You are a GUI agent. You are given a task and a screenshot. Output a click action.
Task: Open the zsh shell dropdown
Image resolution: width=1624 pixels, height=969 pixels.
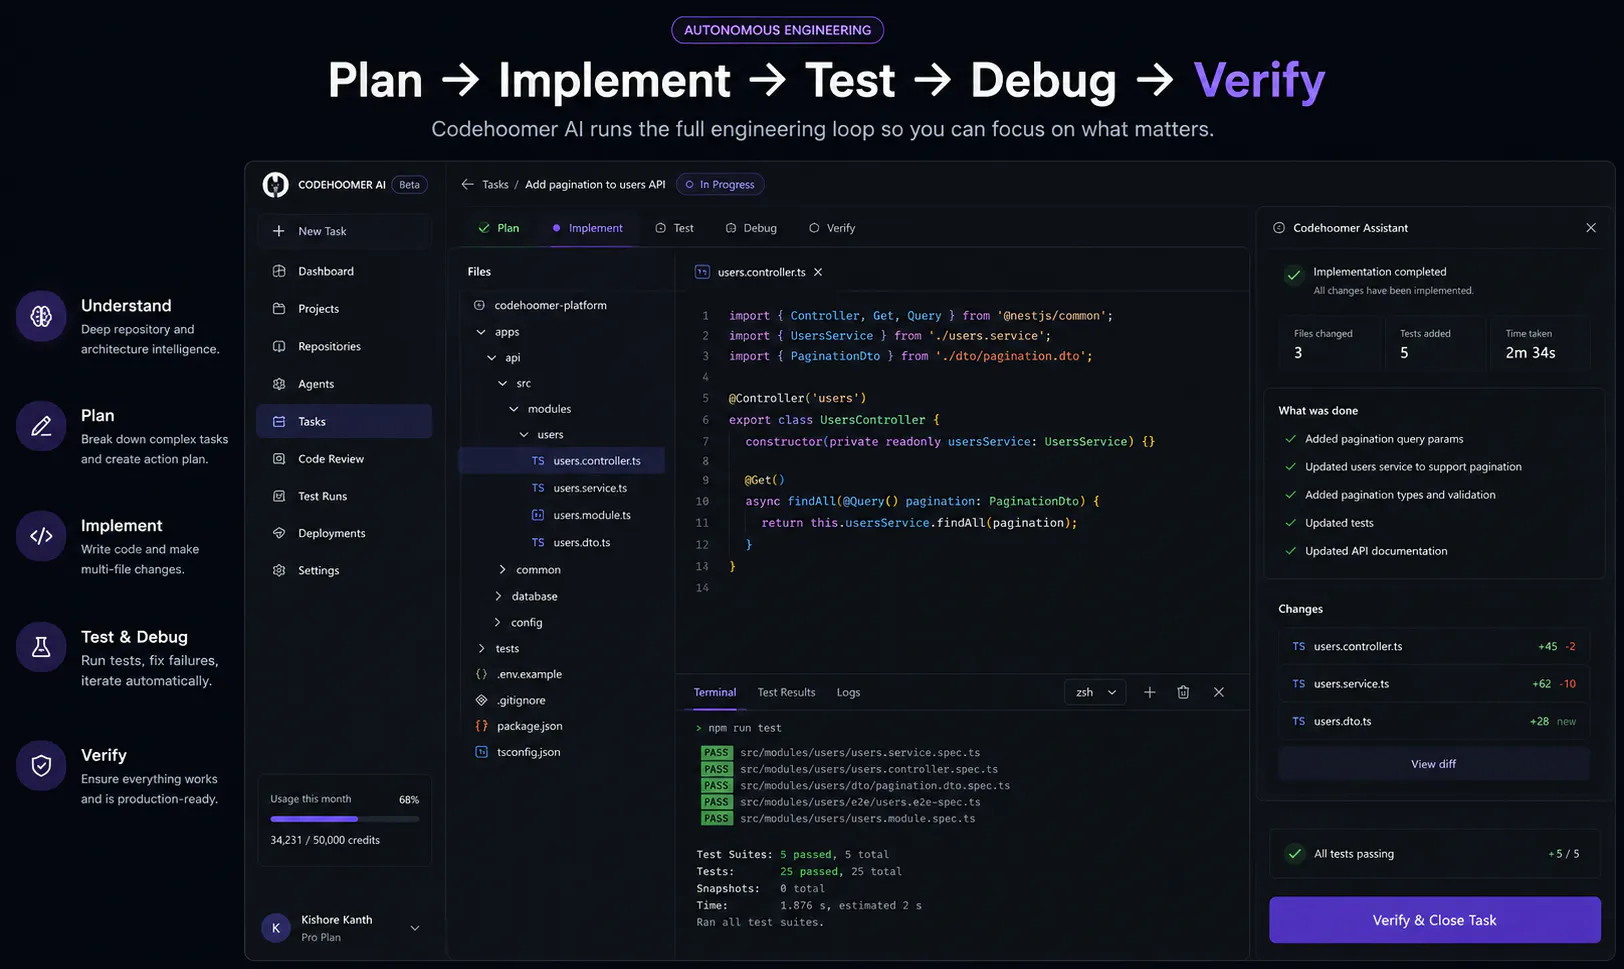click(1096, 692)
